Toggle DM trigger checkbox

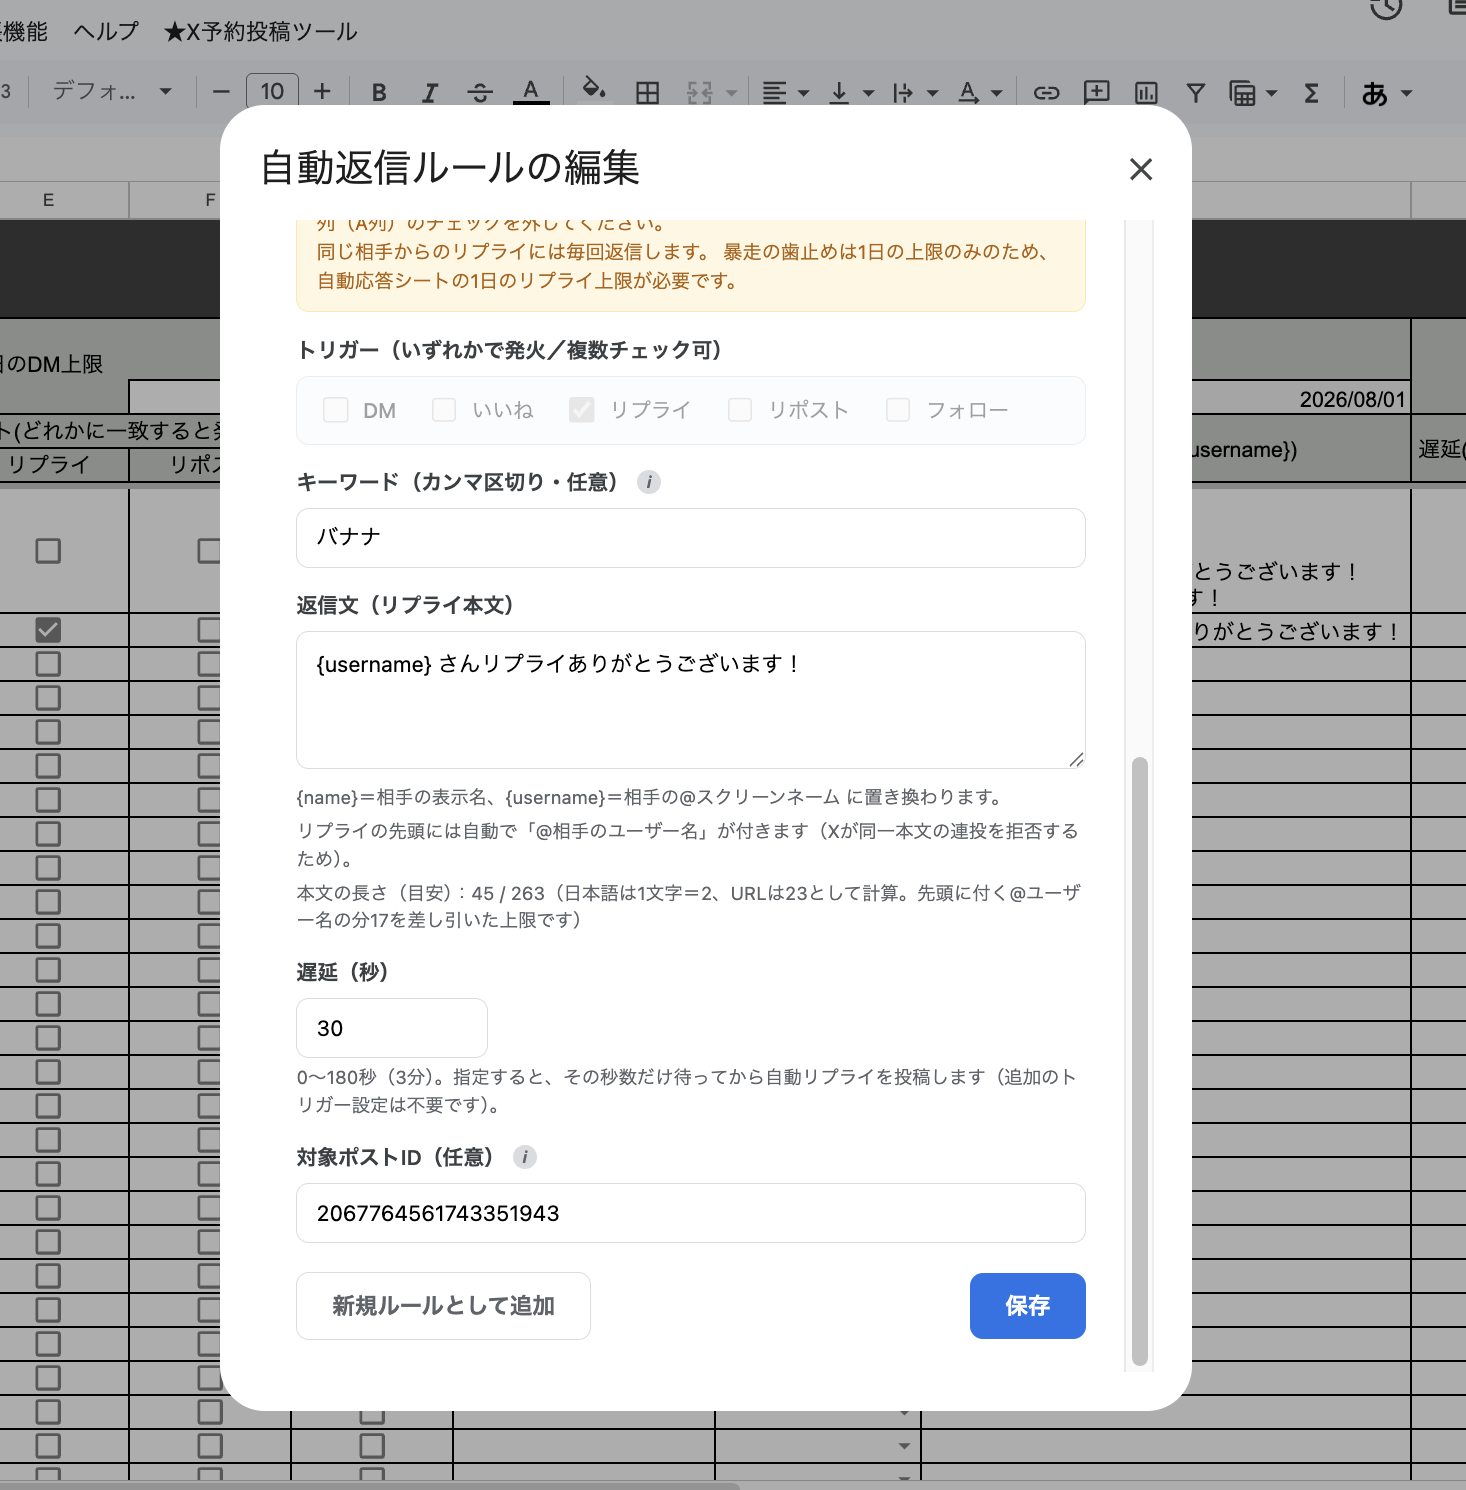click(x=336, y=410)
